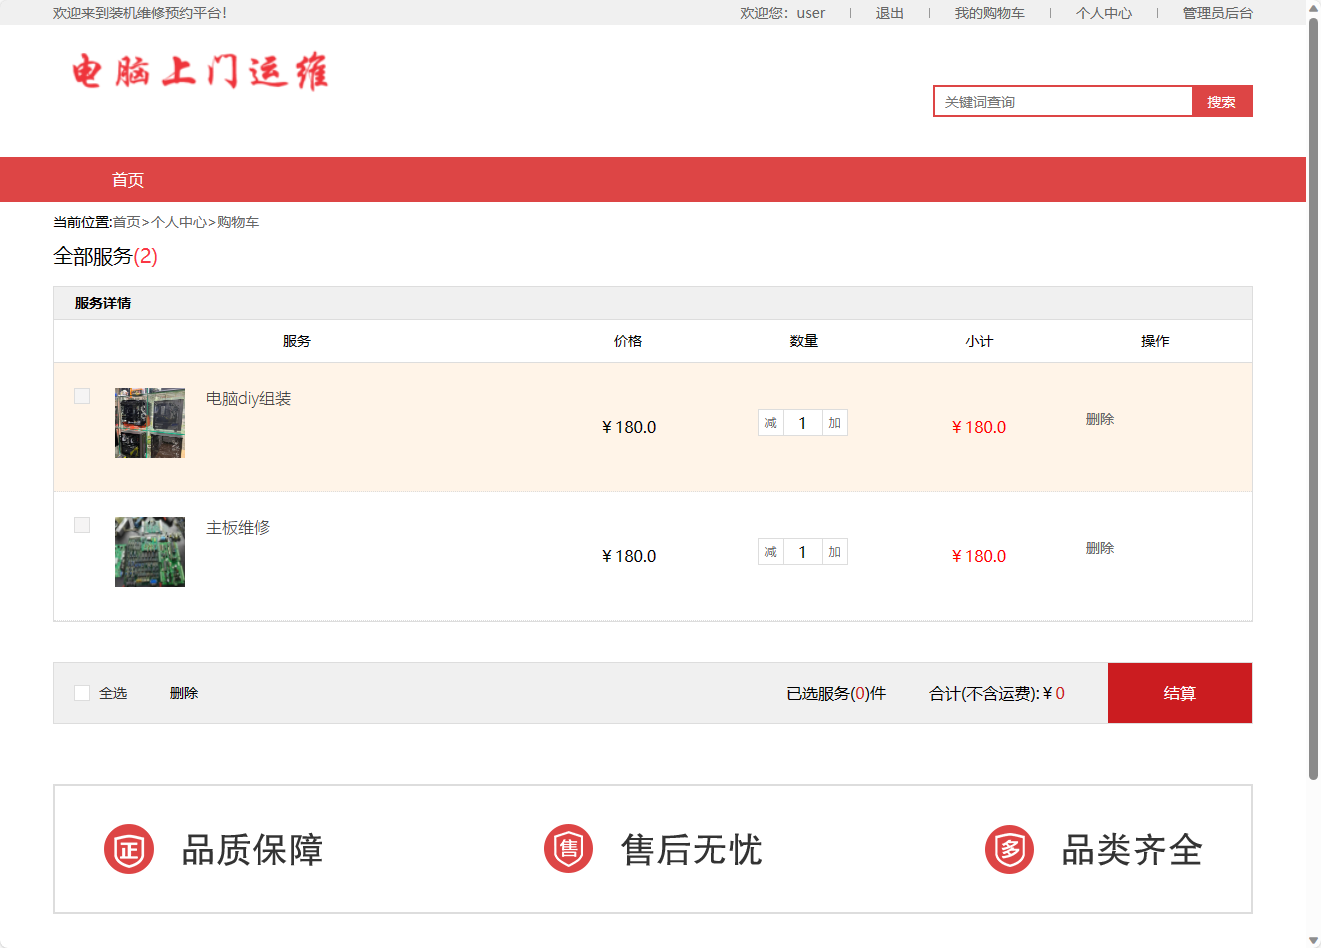Image resolution: width=1321 pixels, height=948 pixels.
Task: Click the 品质保障 quality guarantee icon
Action: [129, 850]
